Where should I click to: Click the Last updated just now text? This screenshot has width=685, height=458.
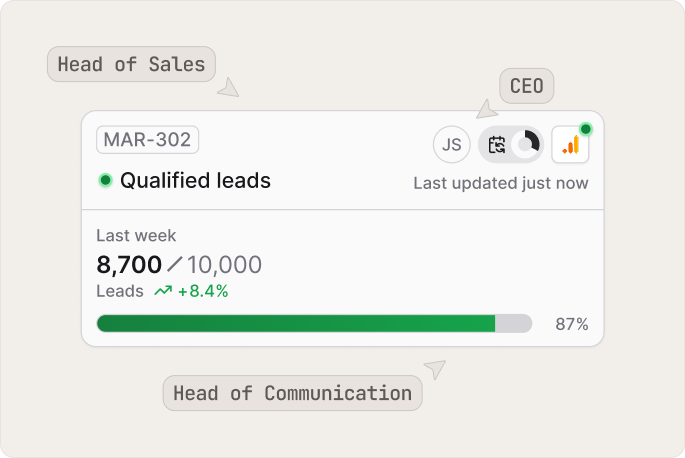(x=501, y=183)
